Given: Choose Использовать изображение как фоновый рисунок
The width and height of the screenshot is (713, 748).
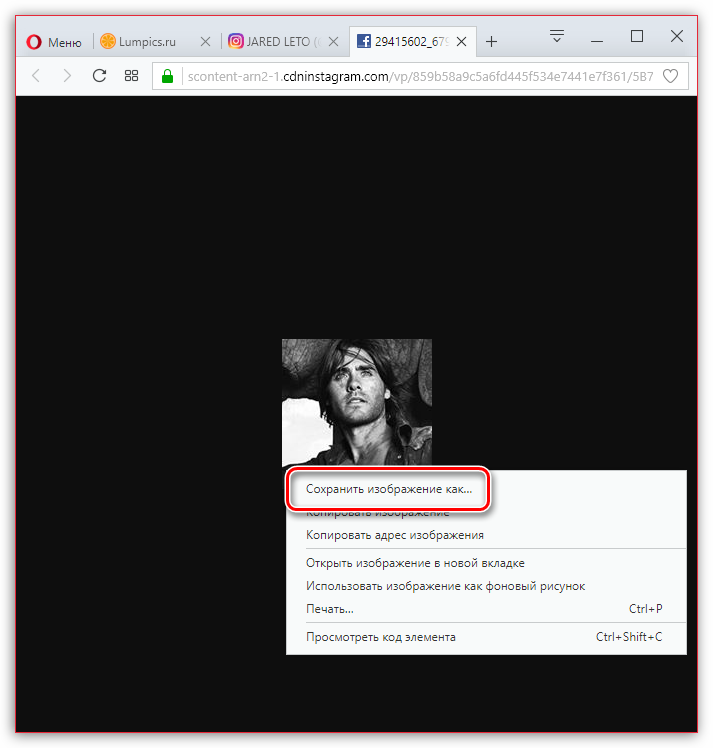Looking at the screenshot, I should point(486,586).
